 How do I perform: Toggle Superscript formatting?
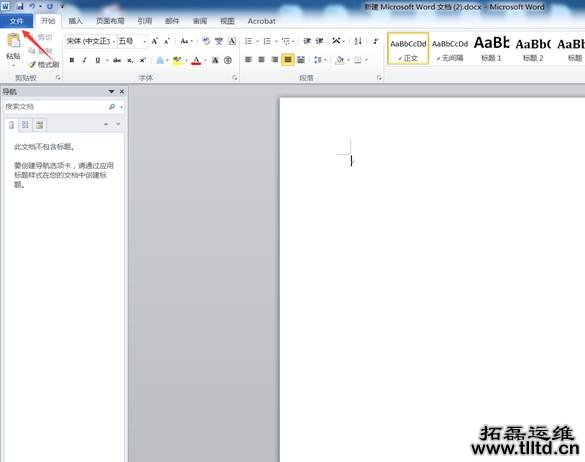click(143, 60)
